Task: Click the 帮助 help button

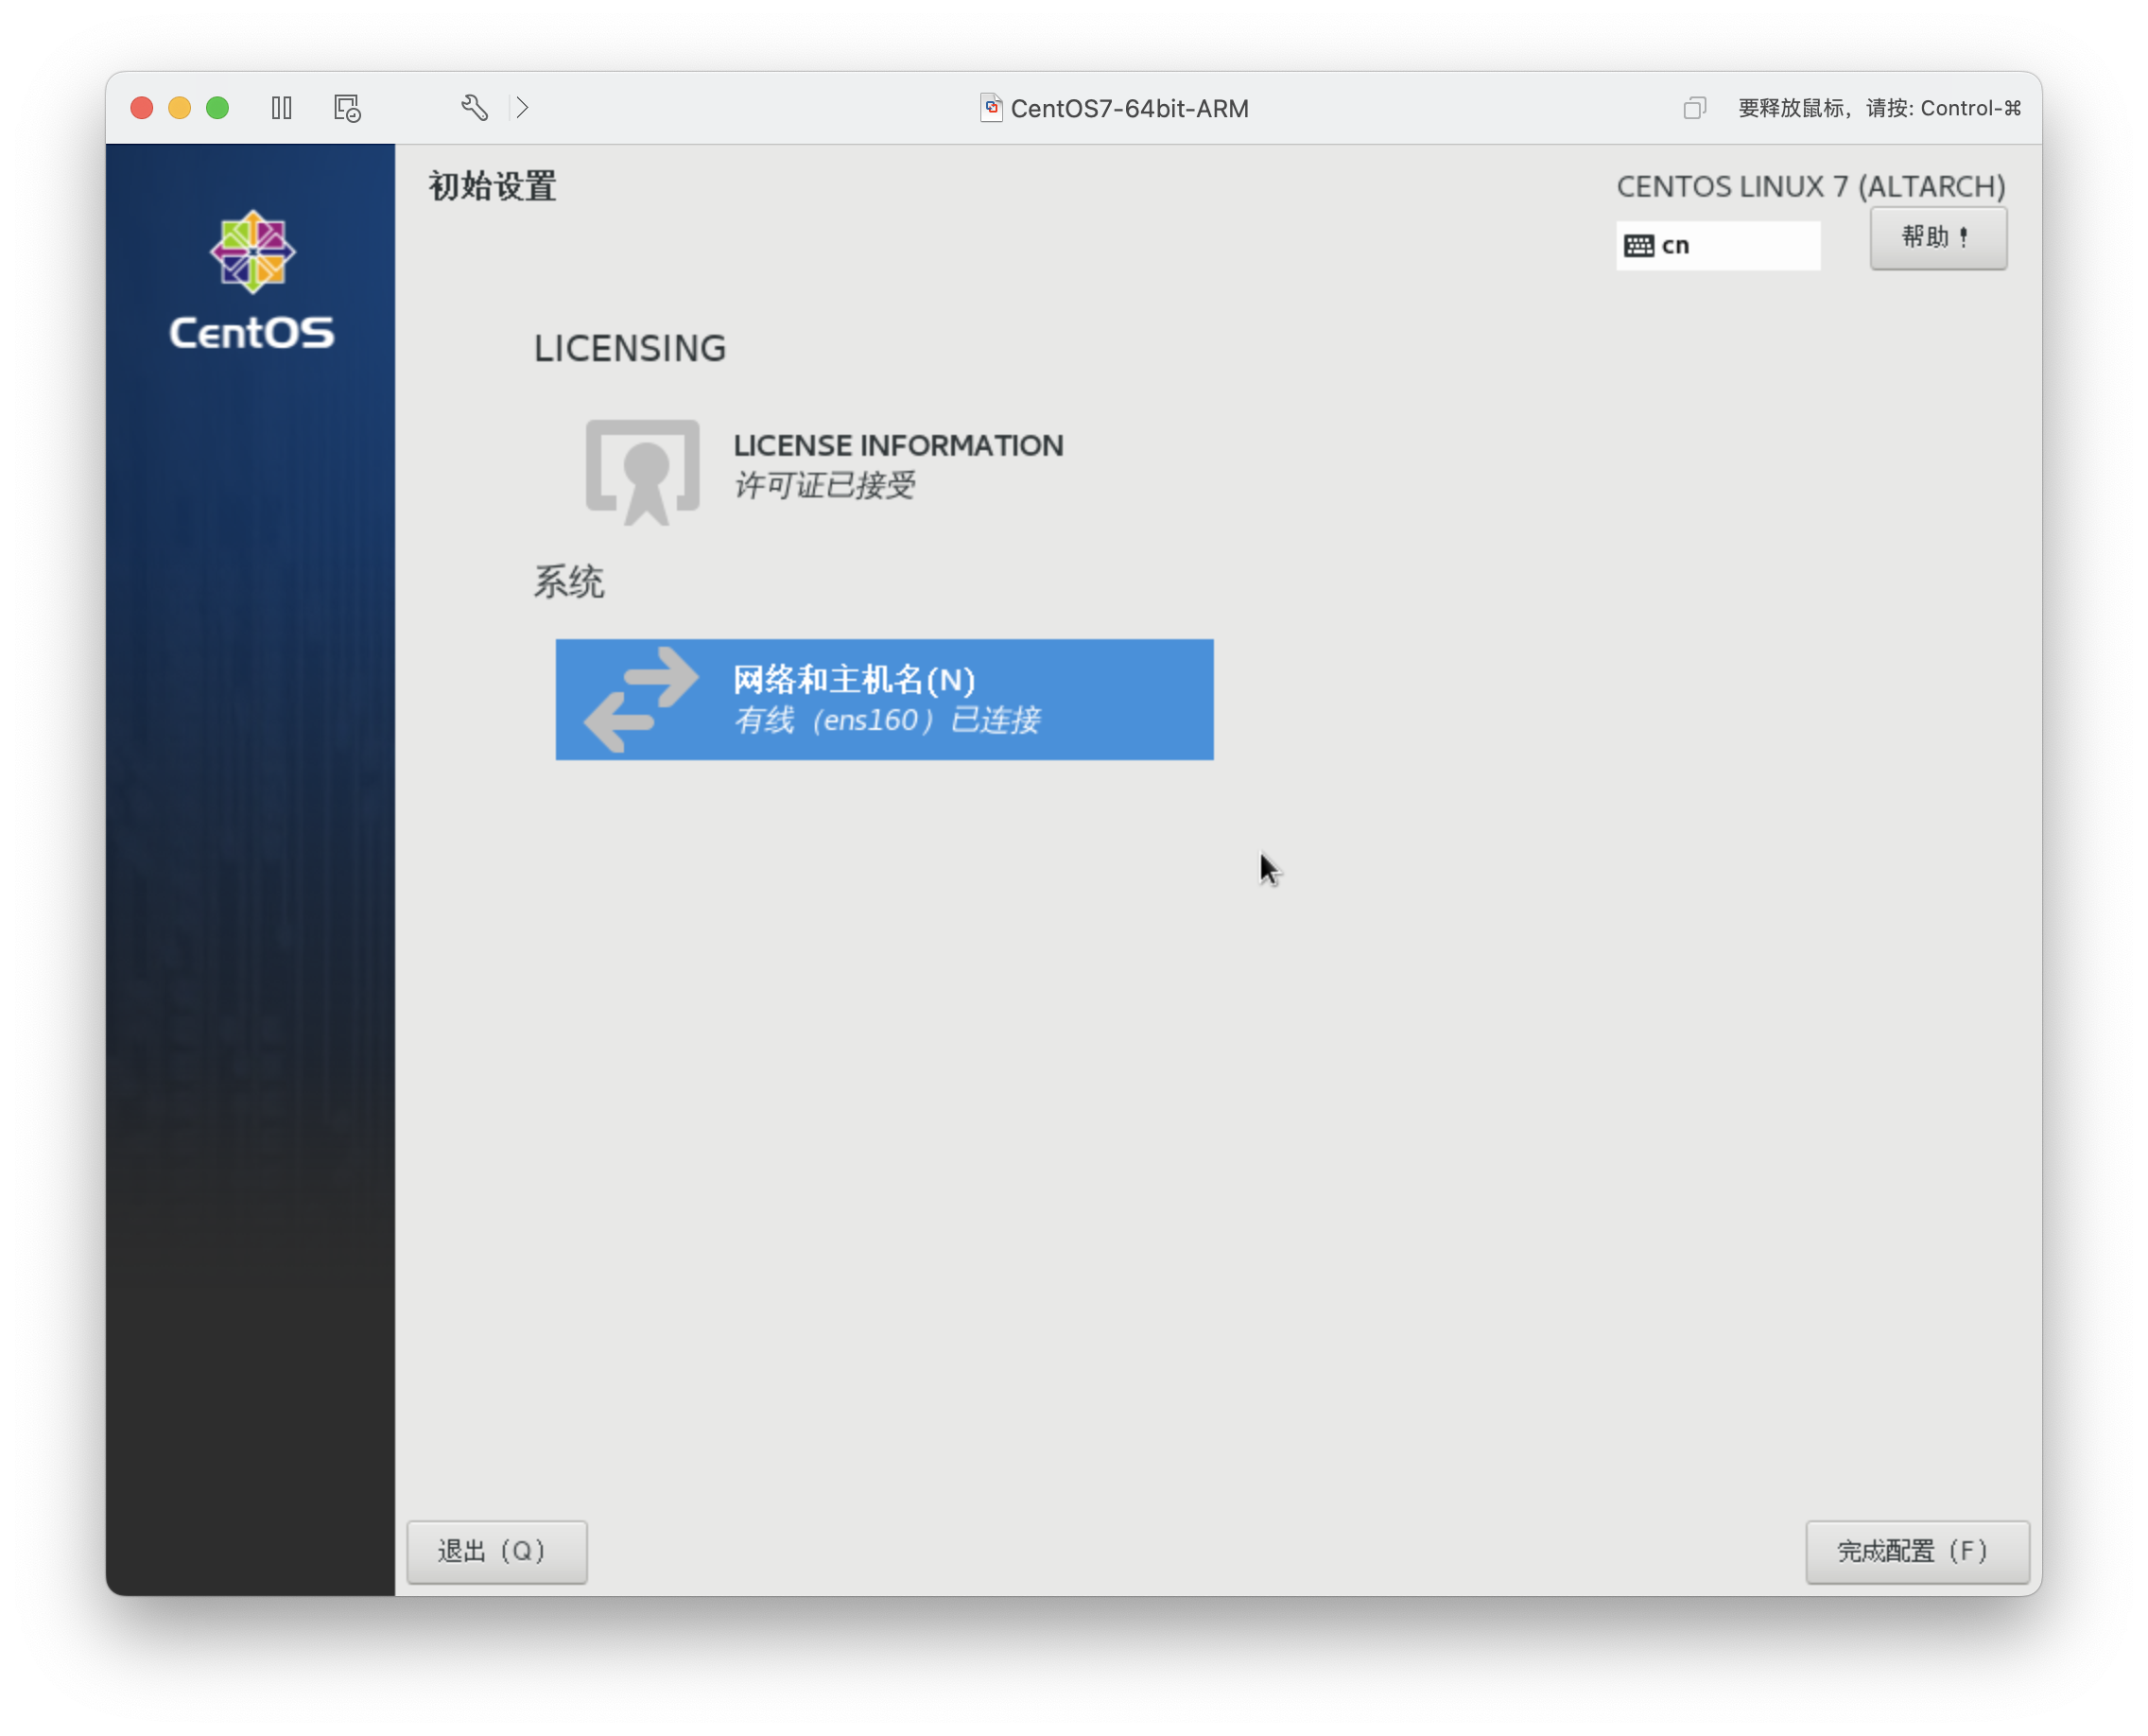Action: click(1938, 238)
